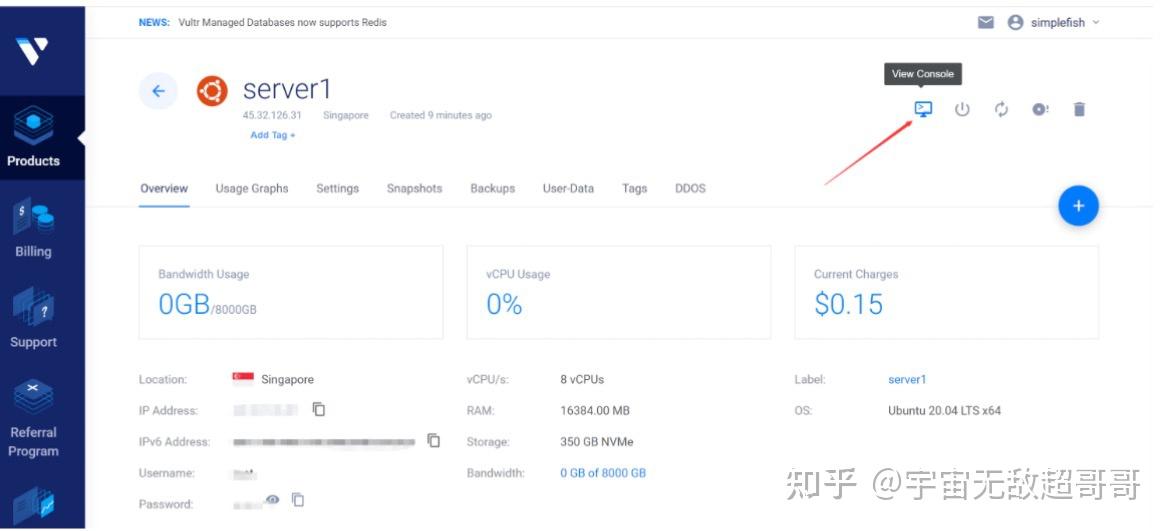Click the server1 heading title
Image resolution: width=1170 pixels, height=531 pixels.
[x=287, y=90]
